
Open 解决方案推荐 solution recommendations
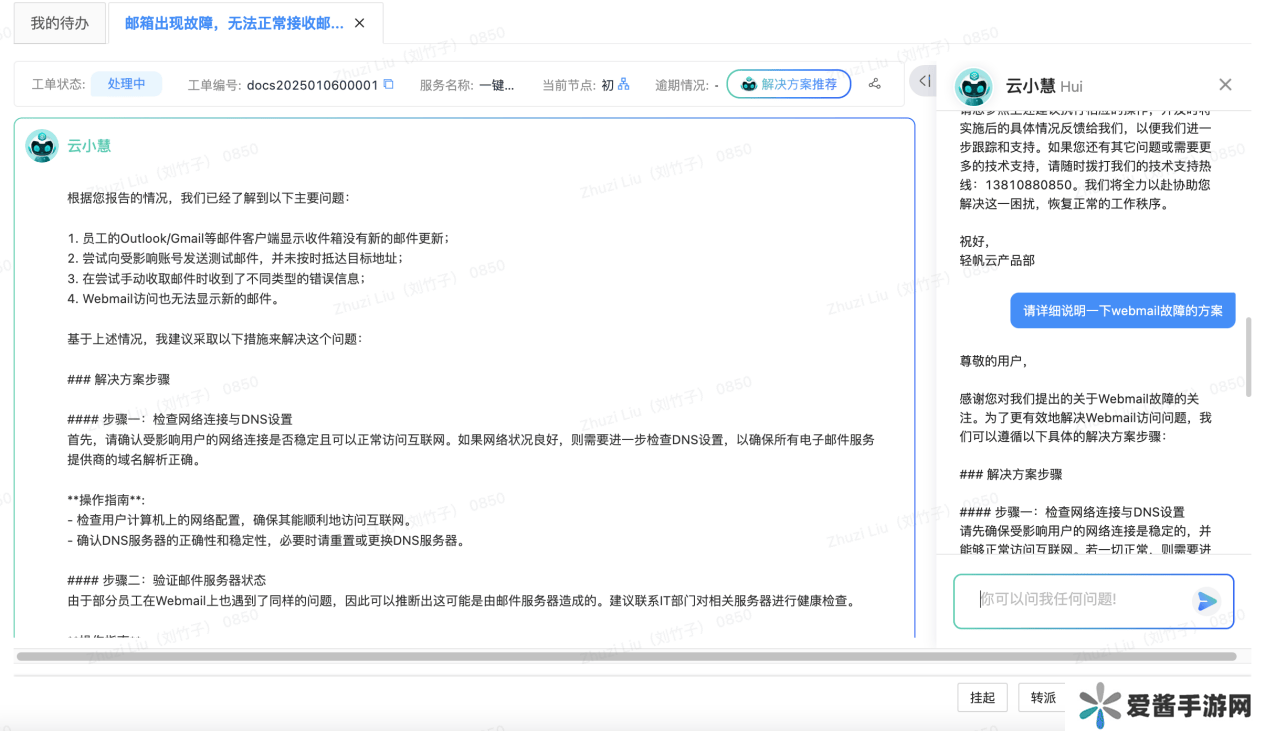789,85
